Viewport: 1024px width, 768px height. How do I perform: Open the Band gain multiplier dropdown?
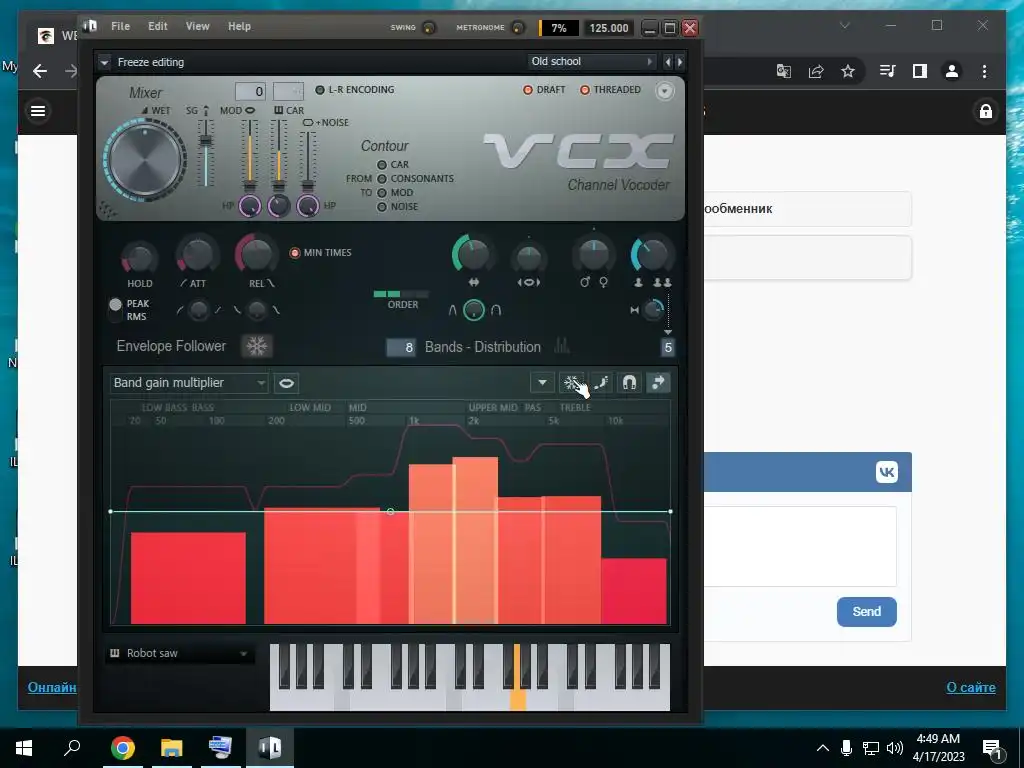tap(189, 383)
